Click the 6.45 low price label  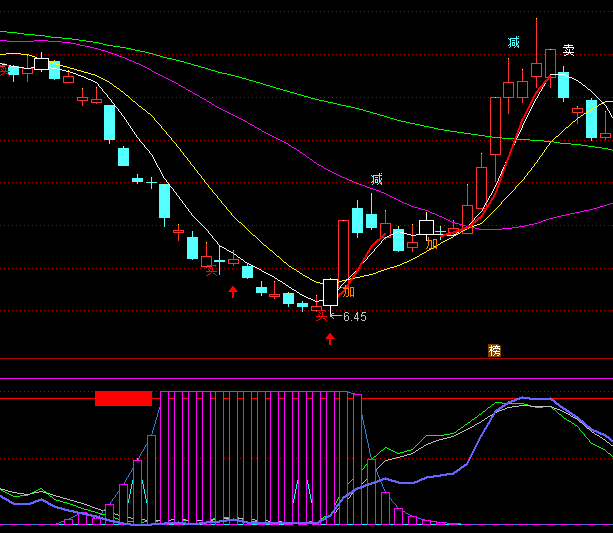354,317
